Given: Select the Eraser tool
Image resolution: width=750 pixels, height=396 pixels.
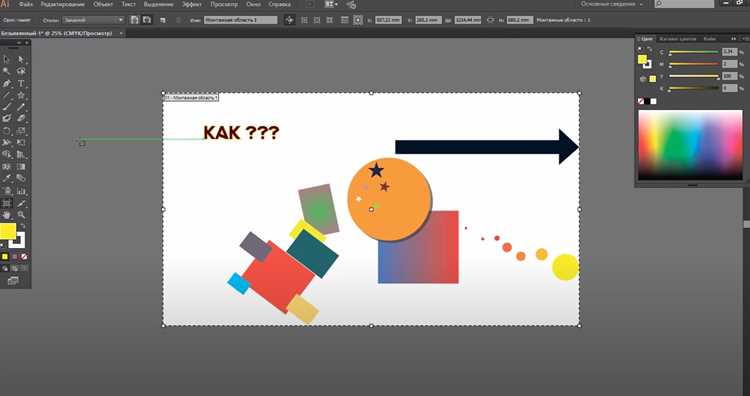Looking at the screenshot, I should [21, 119].
